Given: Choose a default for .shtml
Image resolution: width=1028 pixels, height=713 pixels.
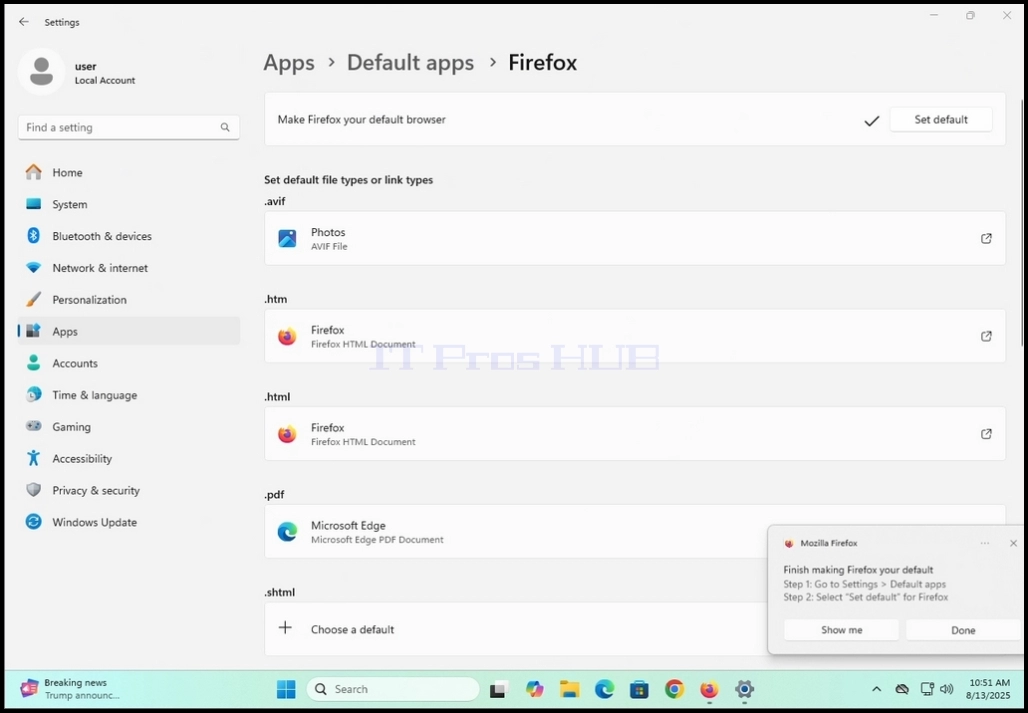Looking at the screenshot, I should click(516, 629).
